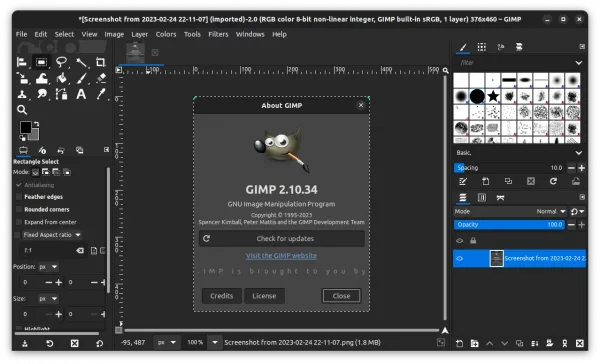Image resolution: width=600 pixels, height=364 pixels.
Task: Open the Colors menu
Action: 166,34
